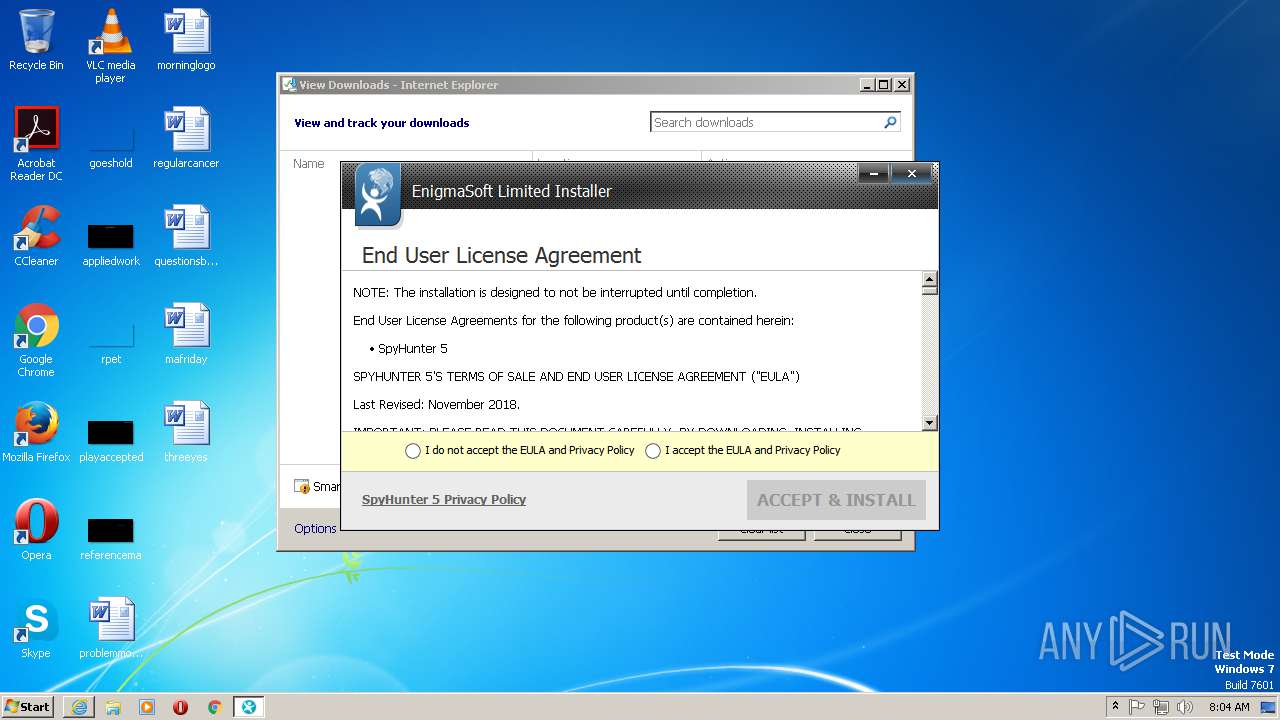Open CCleaner desktop shortcut
Viewport: 1280px width, 720px height.
coord(36,237)
